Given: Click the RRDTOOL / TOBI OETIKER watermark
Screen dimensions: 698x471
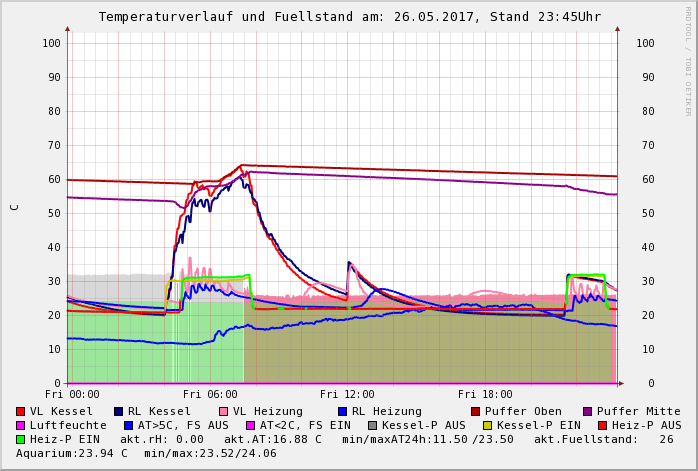Looking at the screenshot, I should [688, 60].
